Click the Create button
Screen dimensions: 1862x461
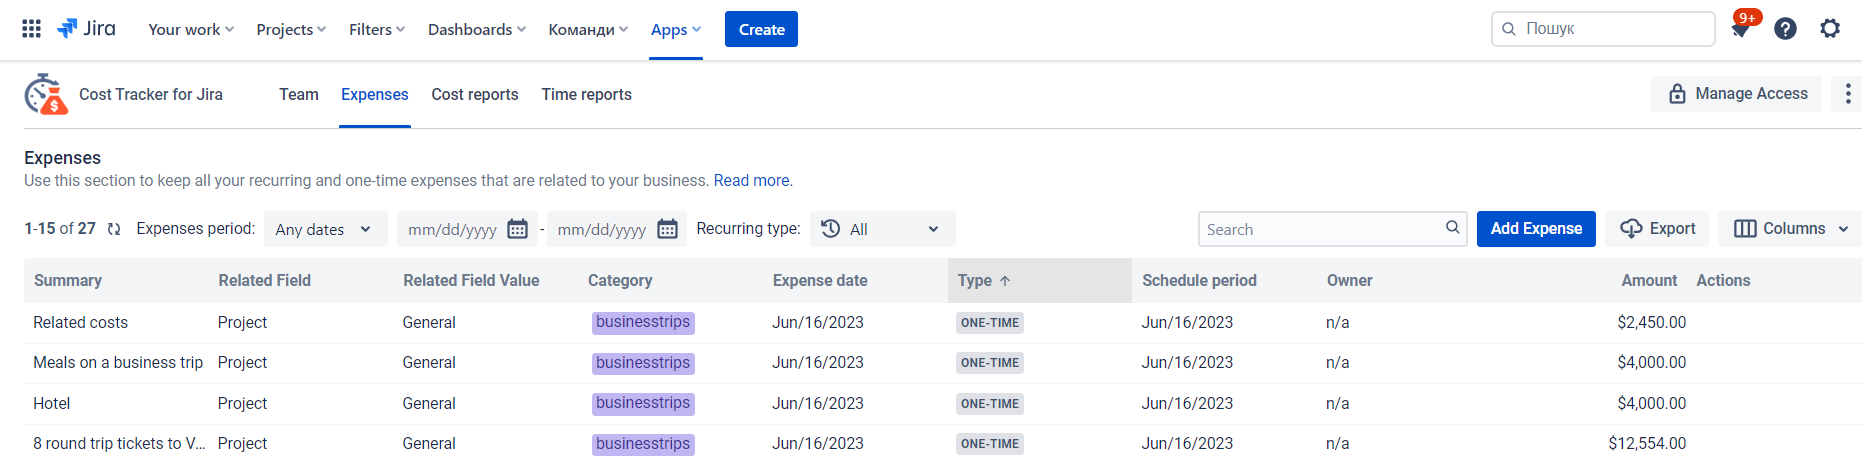click(761, 29)
